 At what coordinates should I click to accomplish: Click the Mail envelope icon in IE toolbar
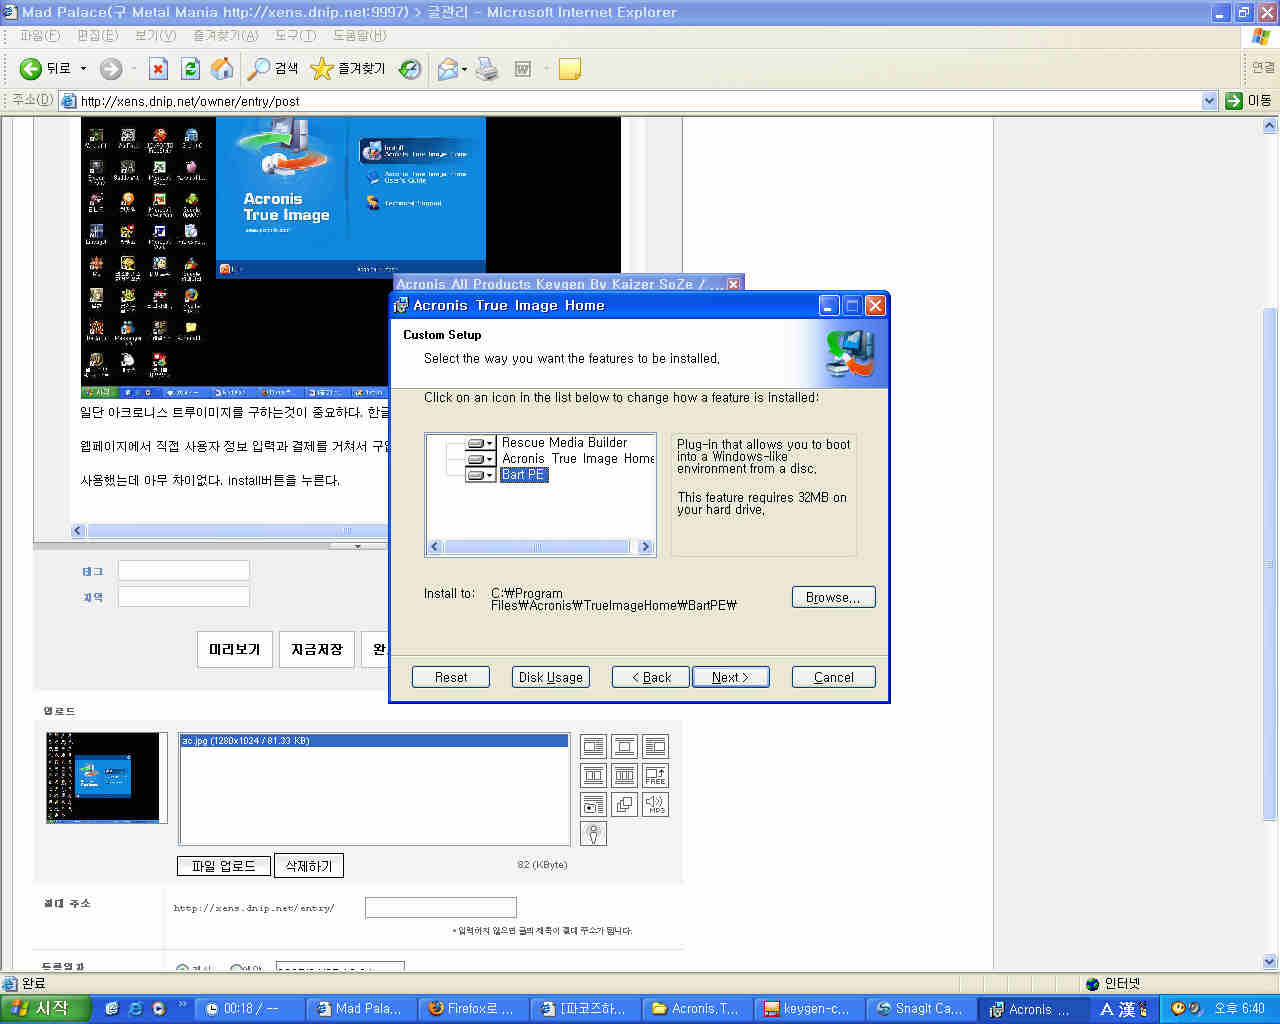(447, 69)
